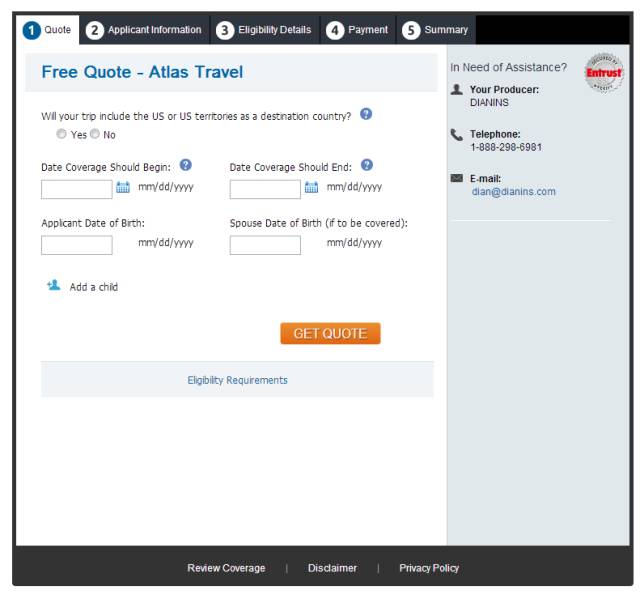Click the step 4 number badge
The width and height of the screenshot is (640, 595).
click(335, 30)
